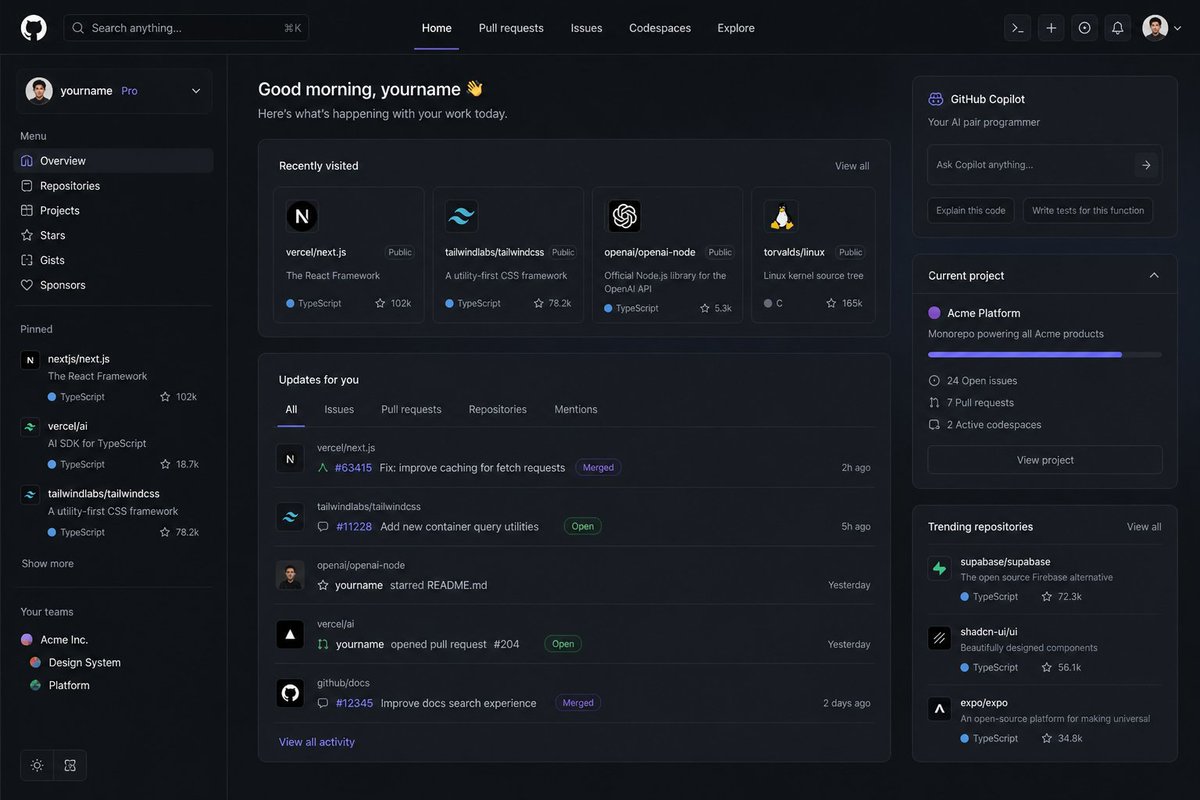Open the yourname Pro account dropdown

tap(113, 91)
